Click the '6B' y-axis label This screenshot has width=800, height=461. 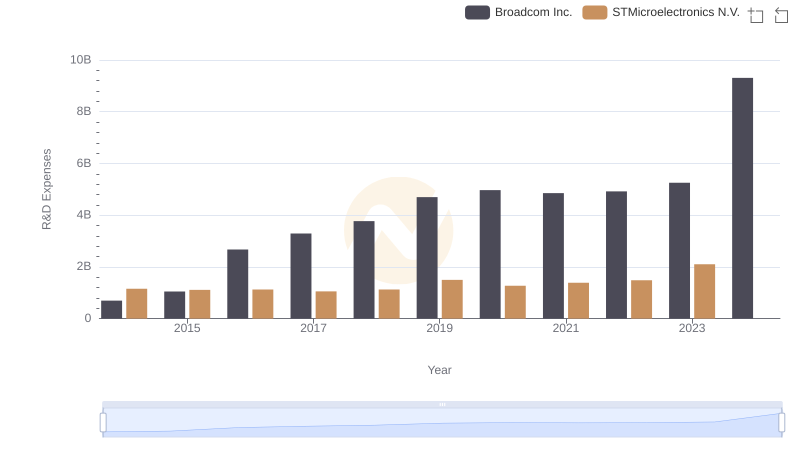tap(84, 163)
